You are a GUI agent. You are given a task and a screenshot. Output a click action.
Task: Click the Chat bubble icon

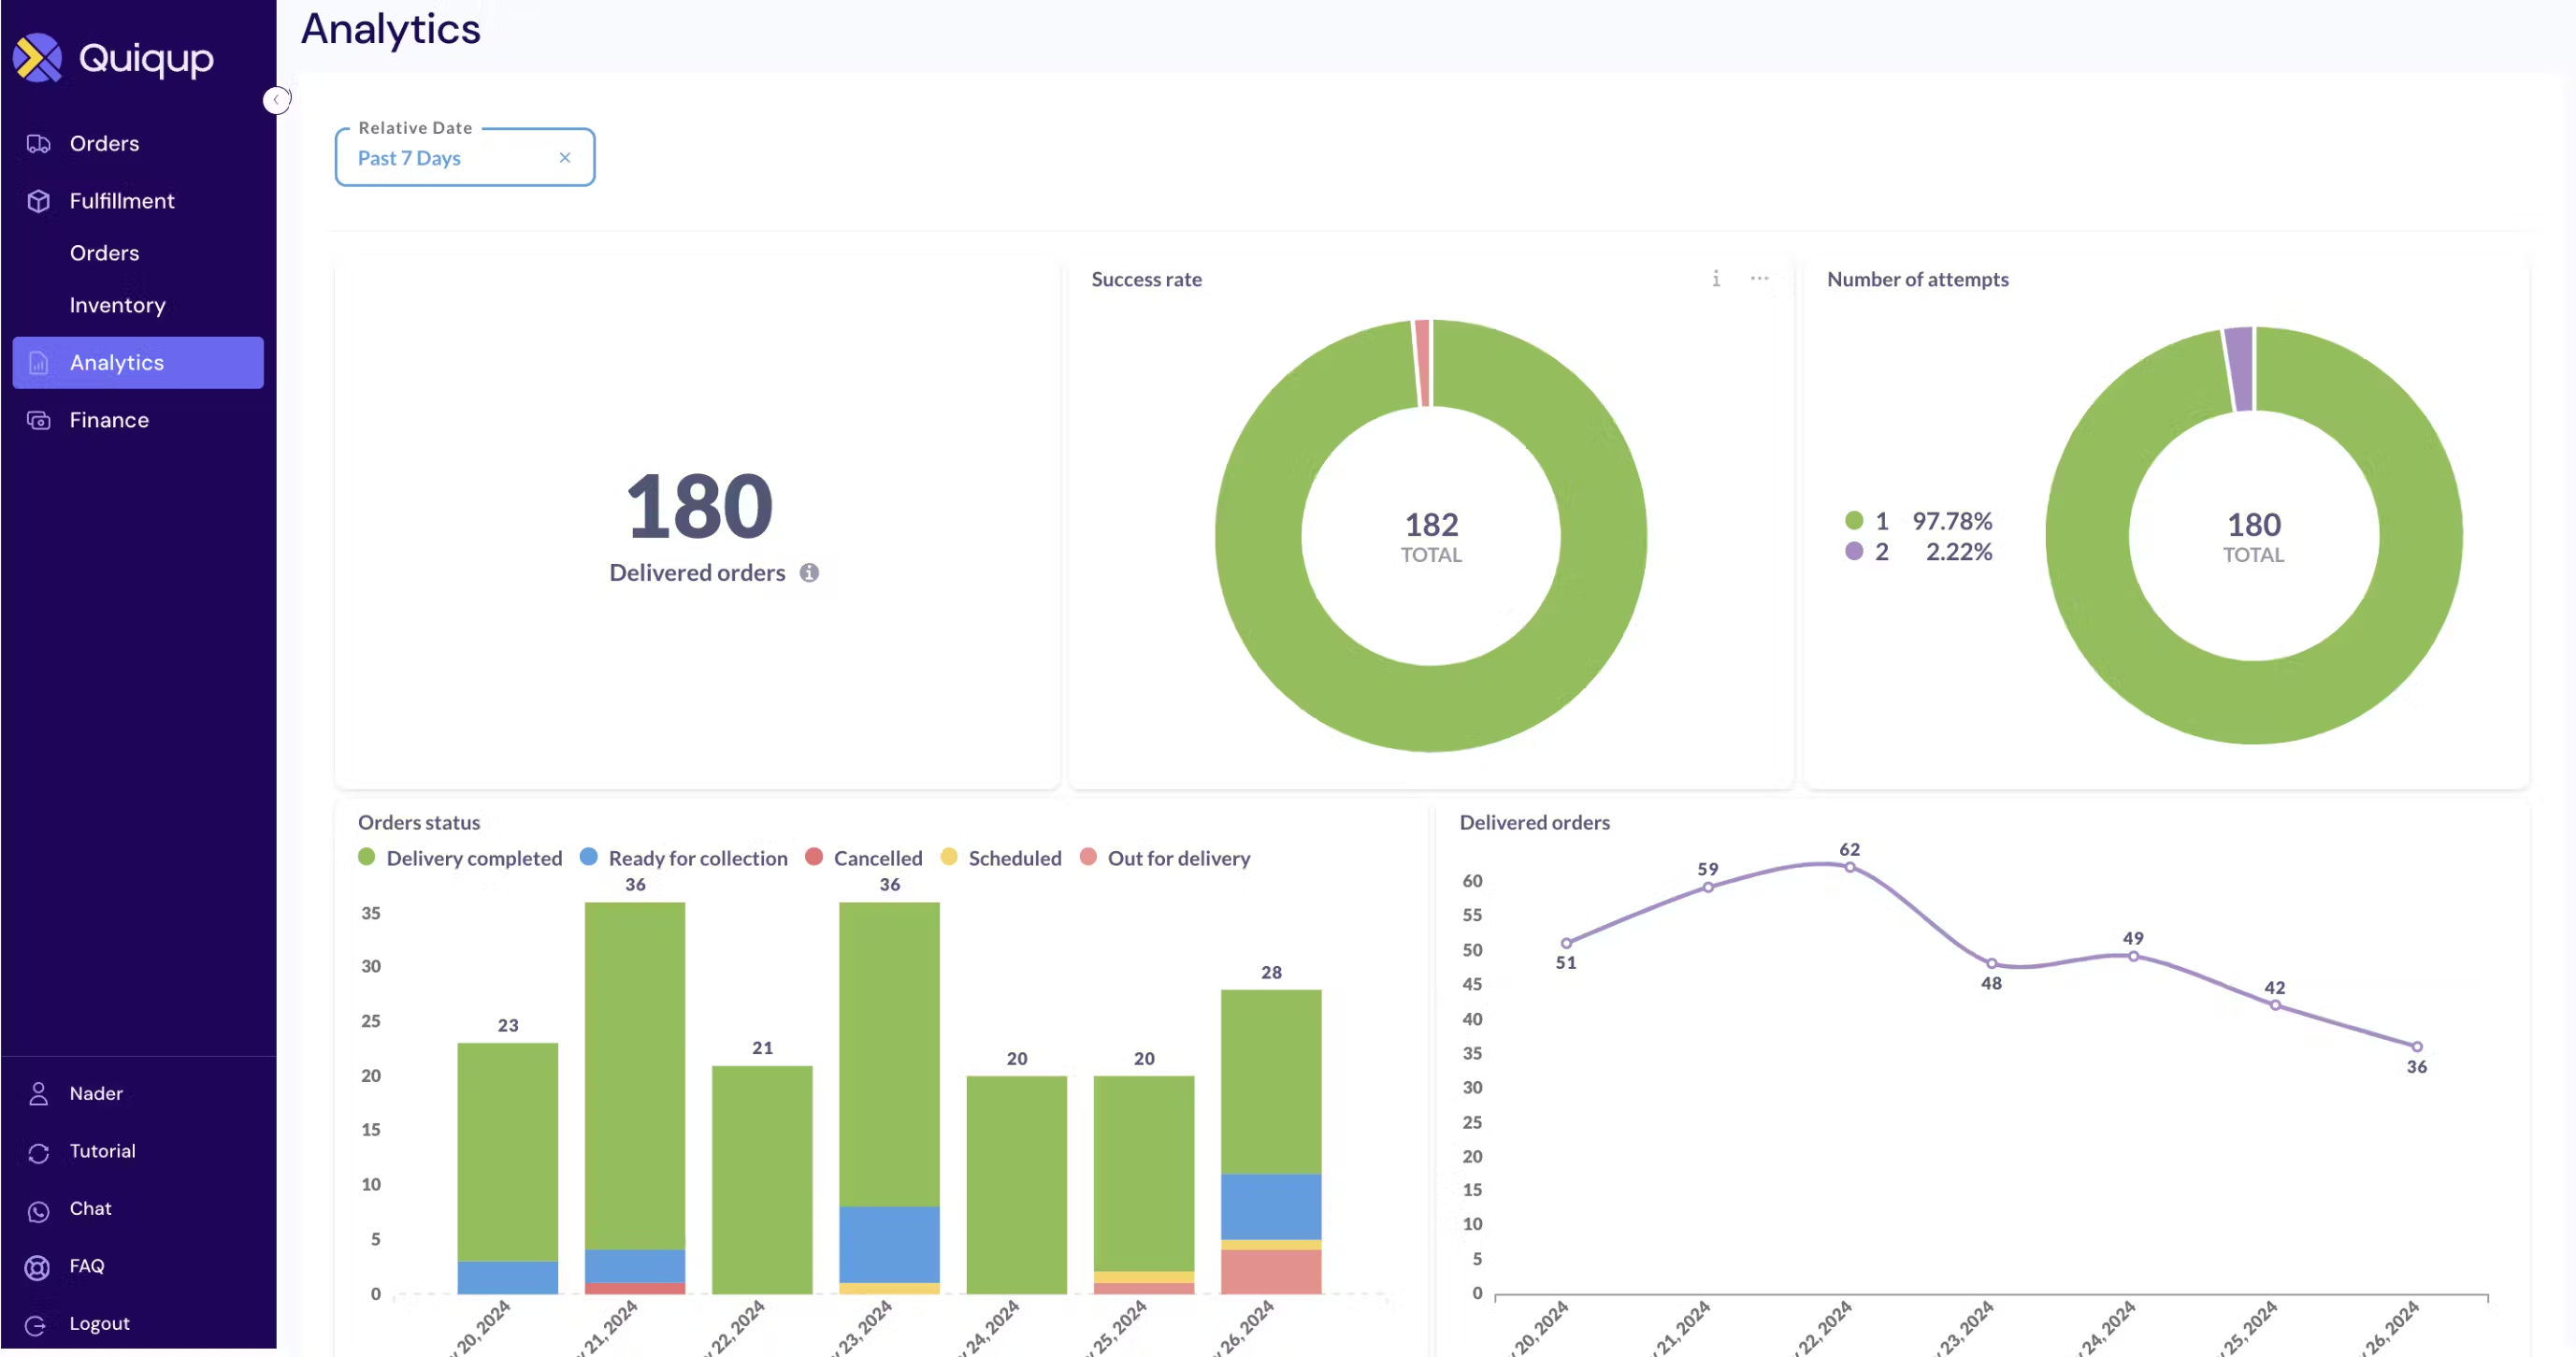[38, 1211]
